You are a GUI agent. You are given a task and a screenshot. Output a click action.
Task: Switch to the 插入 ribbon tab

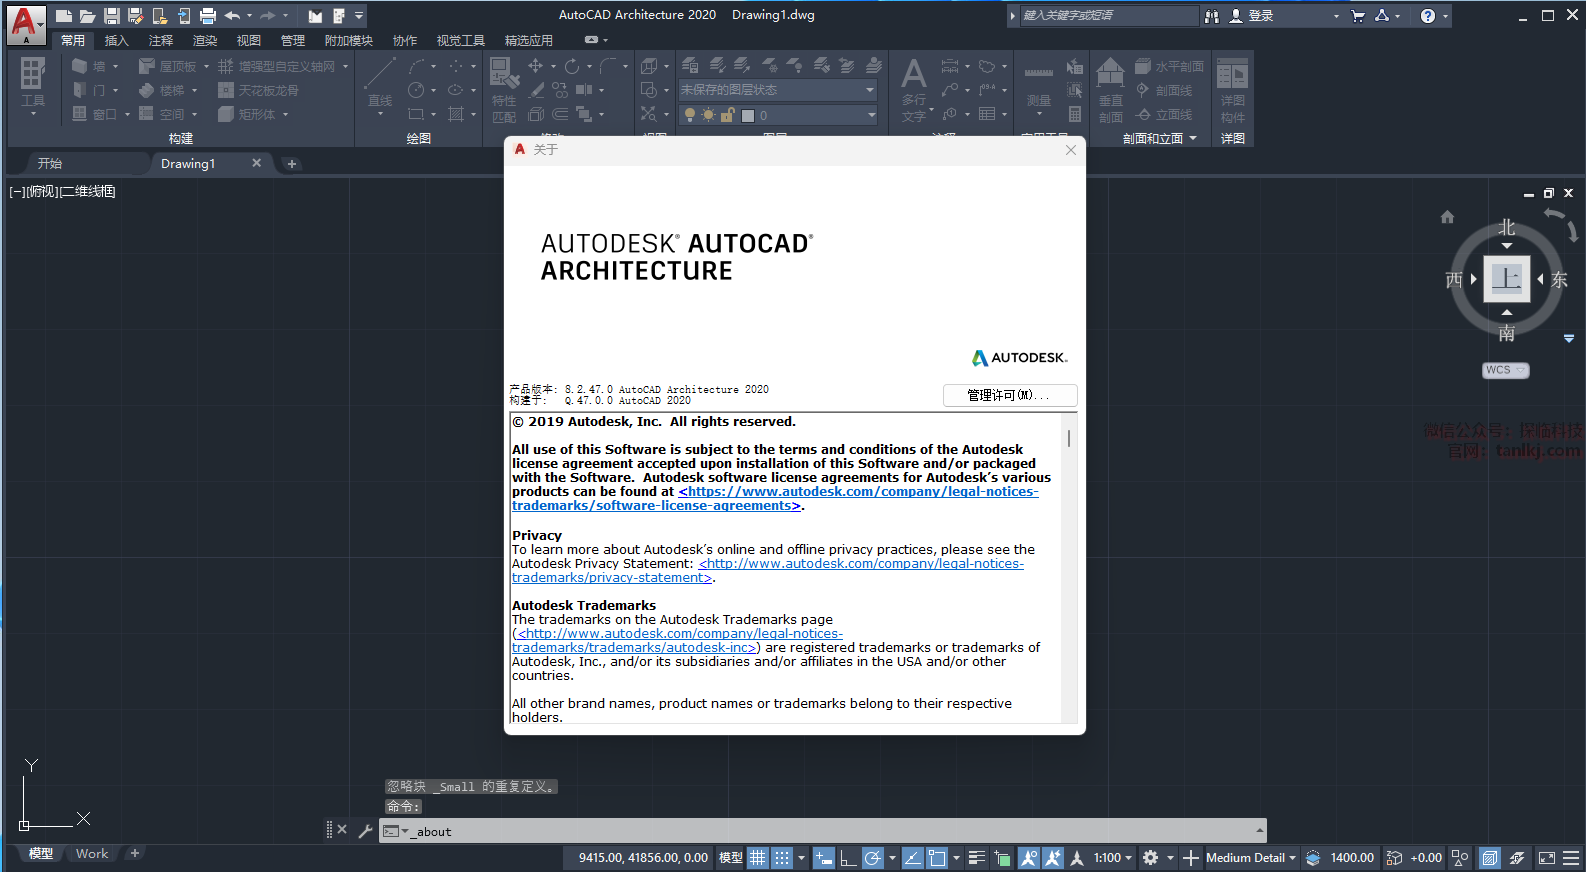click(x=117, y=41)
